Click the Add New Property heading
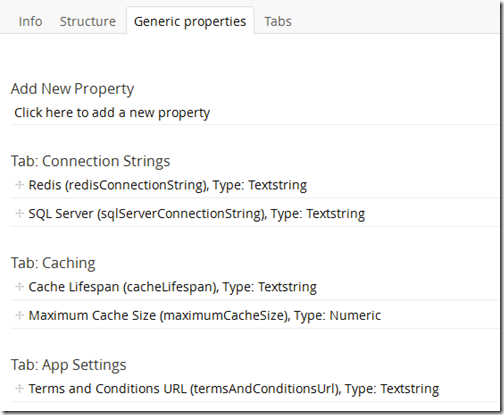 coord(72,89)
